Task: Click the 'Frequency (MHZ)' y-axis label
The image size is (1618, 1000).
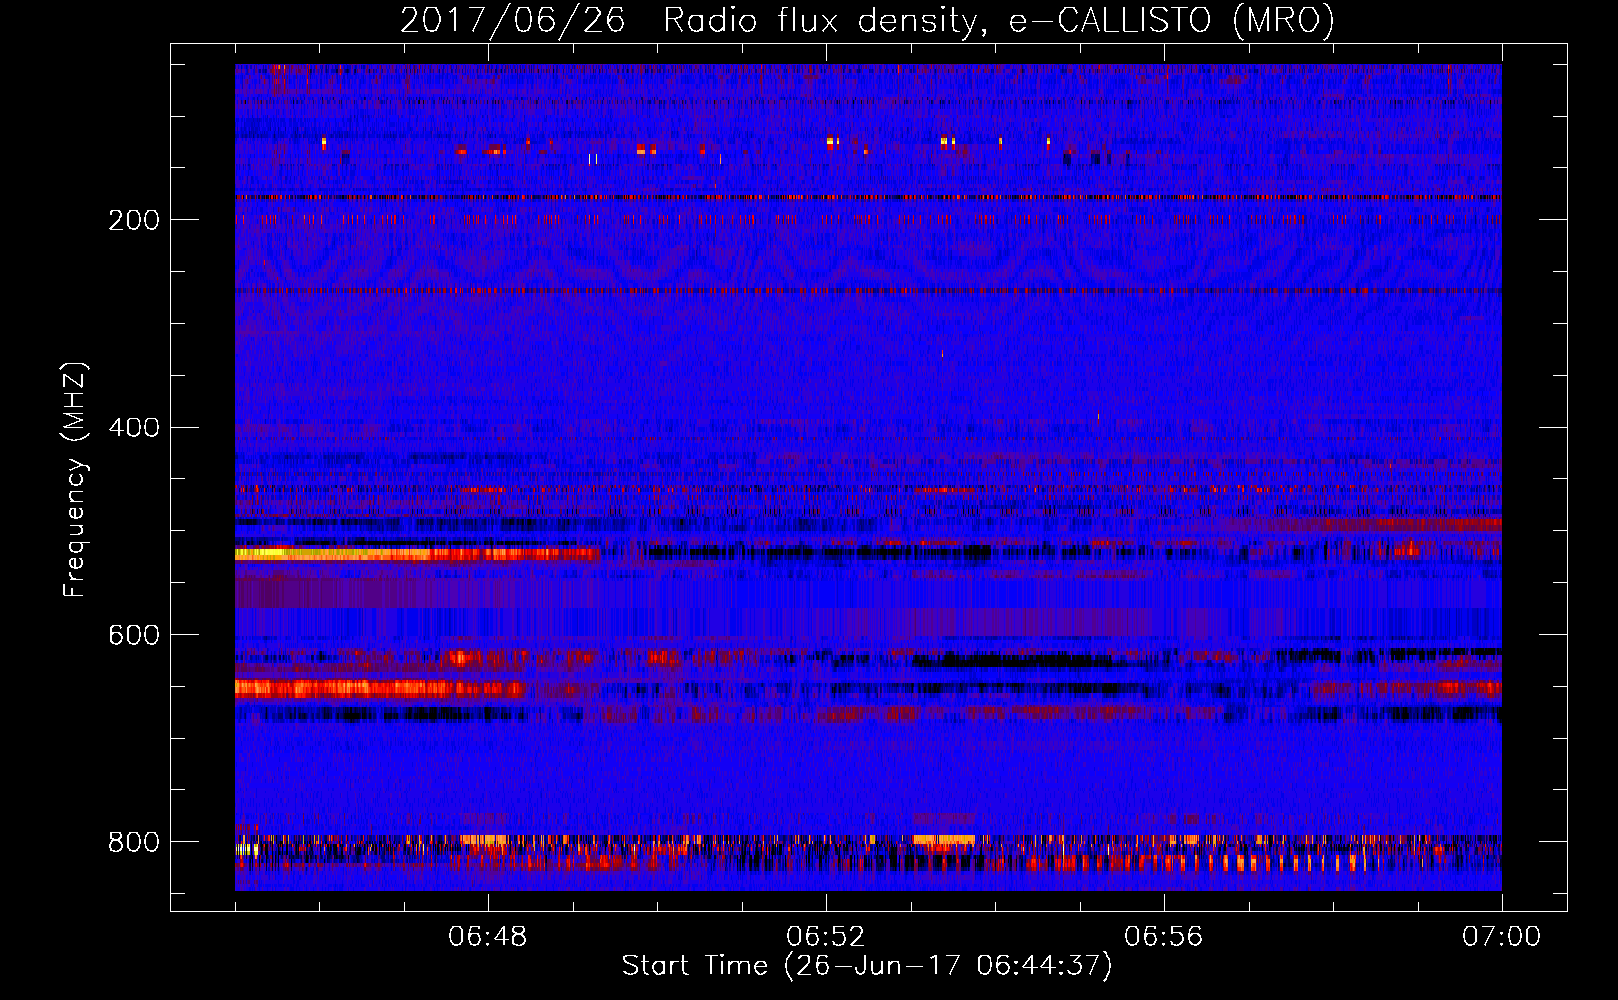Action: [75, 480]
